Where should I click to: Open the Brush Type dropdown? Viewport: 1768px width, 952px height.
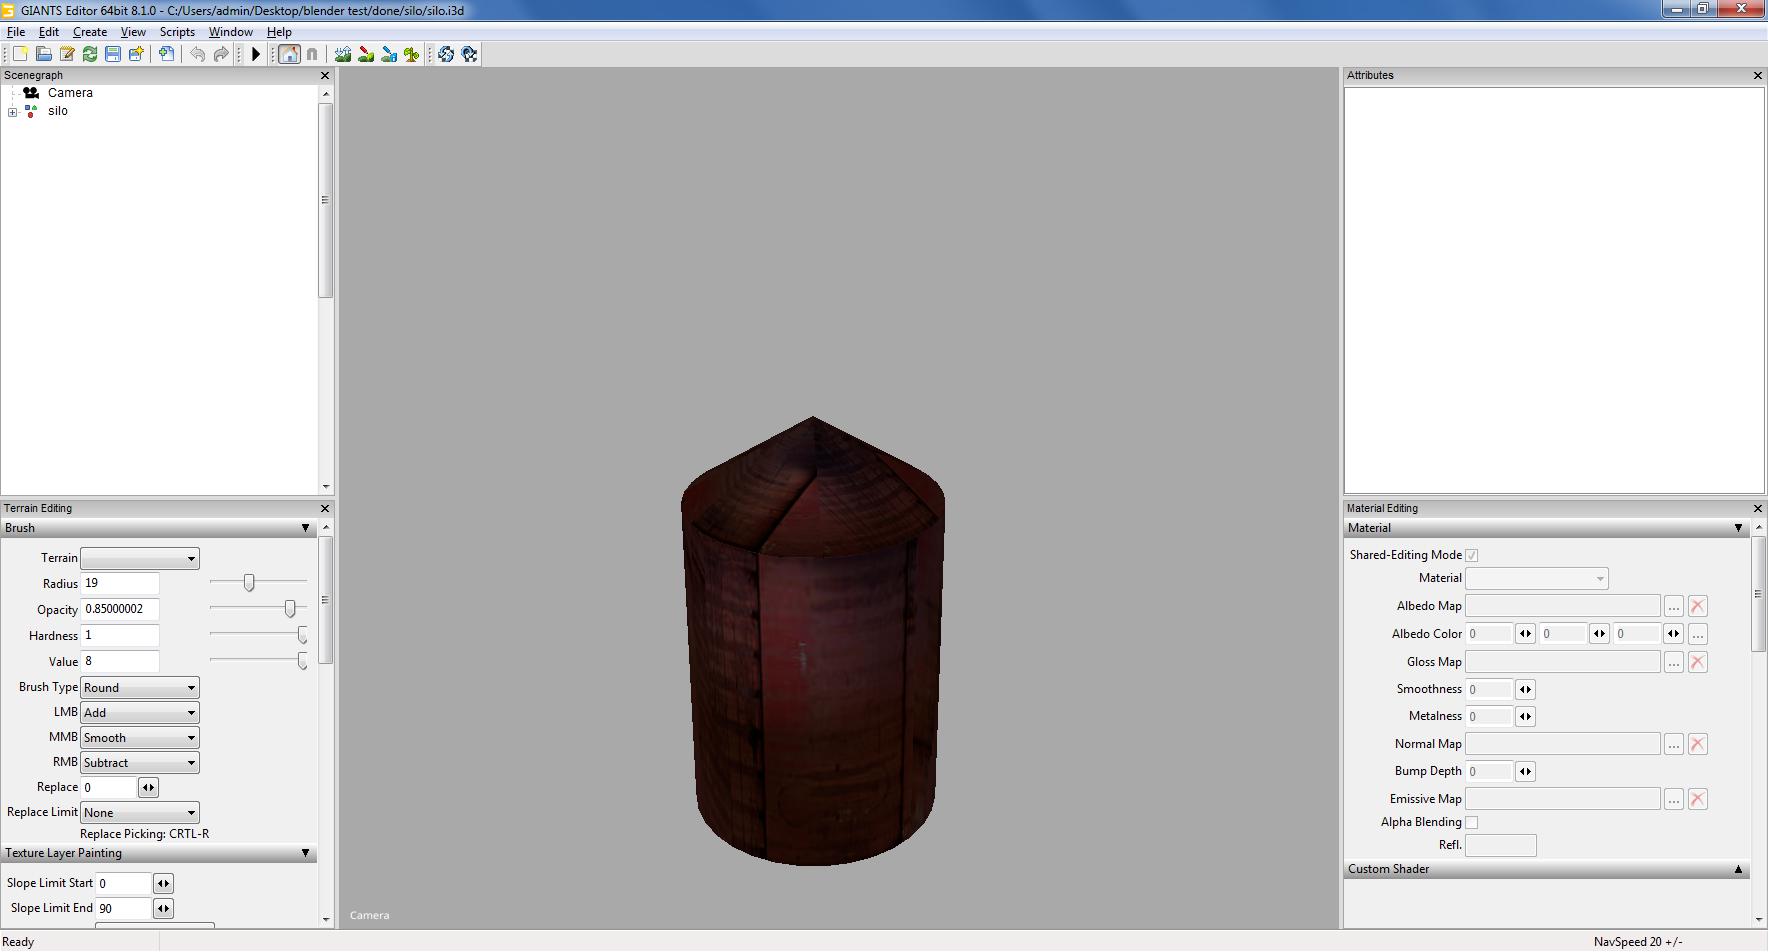click(139, 688)
